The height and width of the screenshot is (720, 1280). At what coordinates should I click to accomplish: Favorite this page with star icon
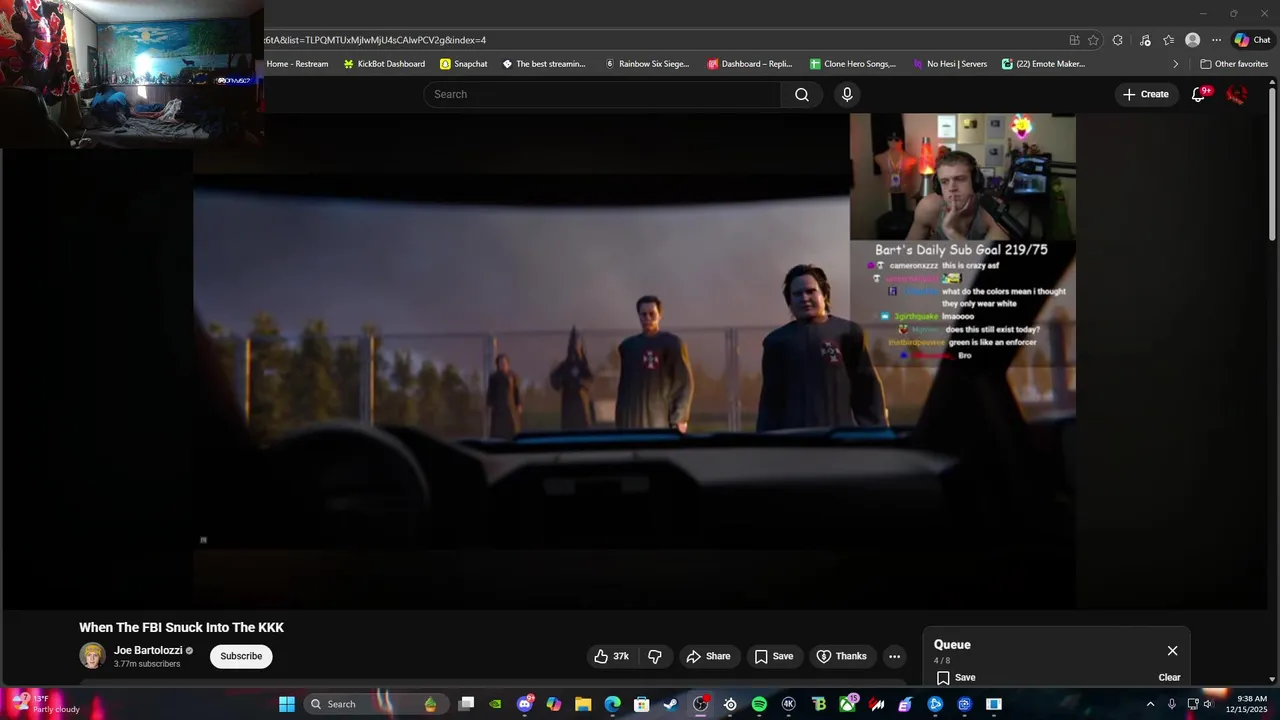(x=1093, y=40)
